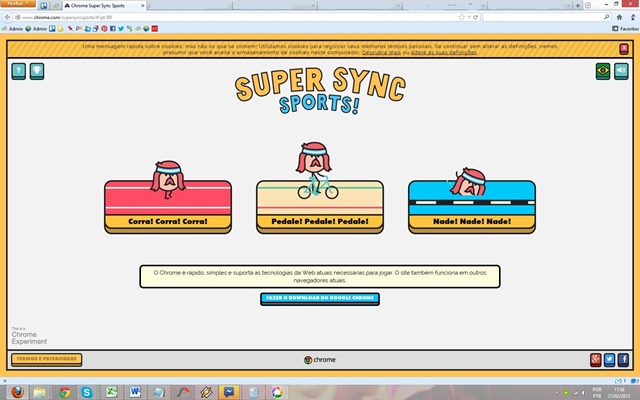The image size is (640, 400).
Task: Share on Facebook via footer icon
Action: (623, 360)
